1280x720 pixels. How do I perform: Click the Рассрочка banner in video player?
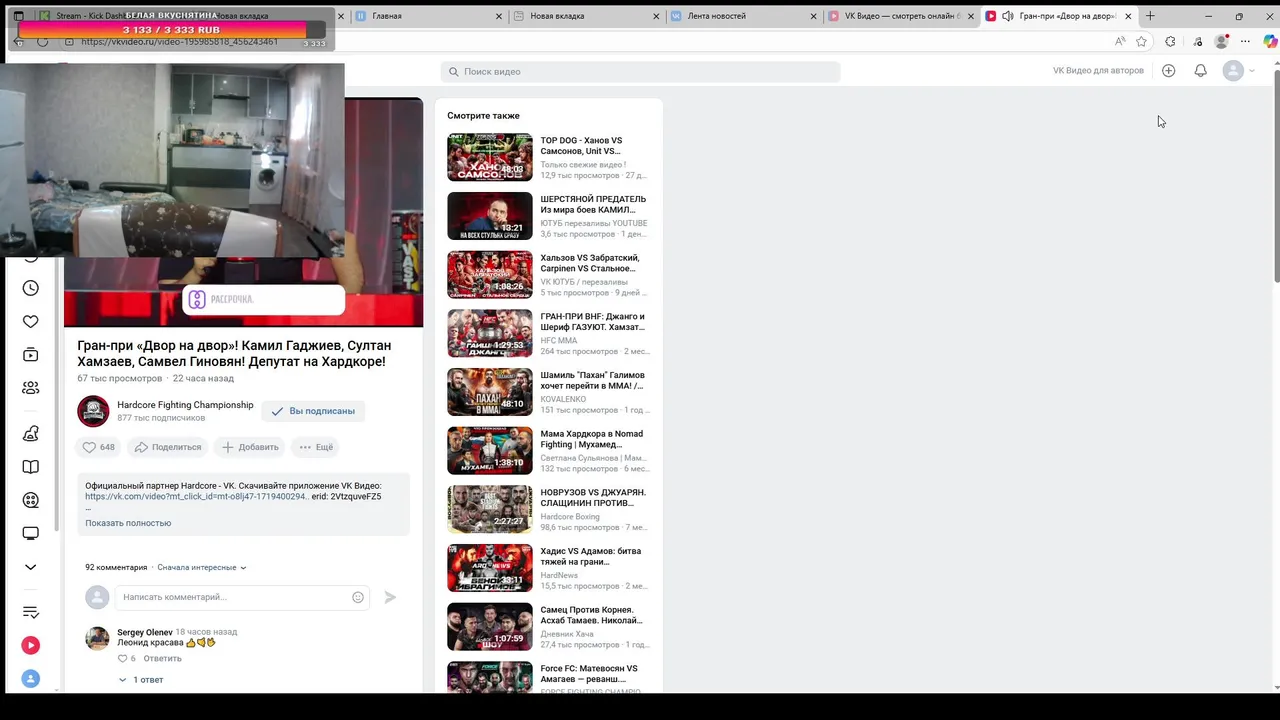[x=263, y=299]
